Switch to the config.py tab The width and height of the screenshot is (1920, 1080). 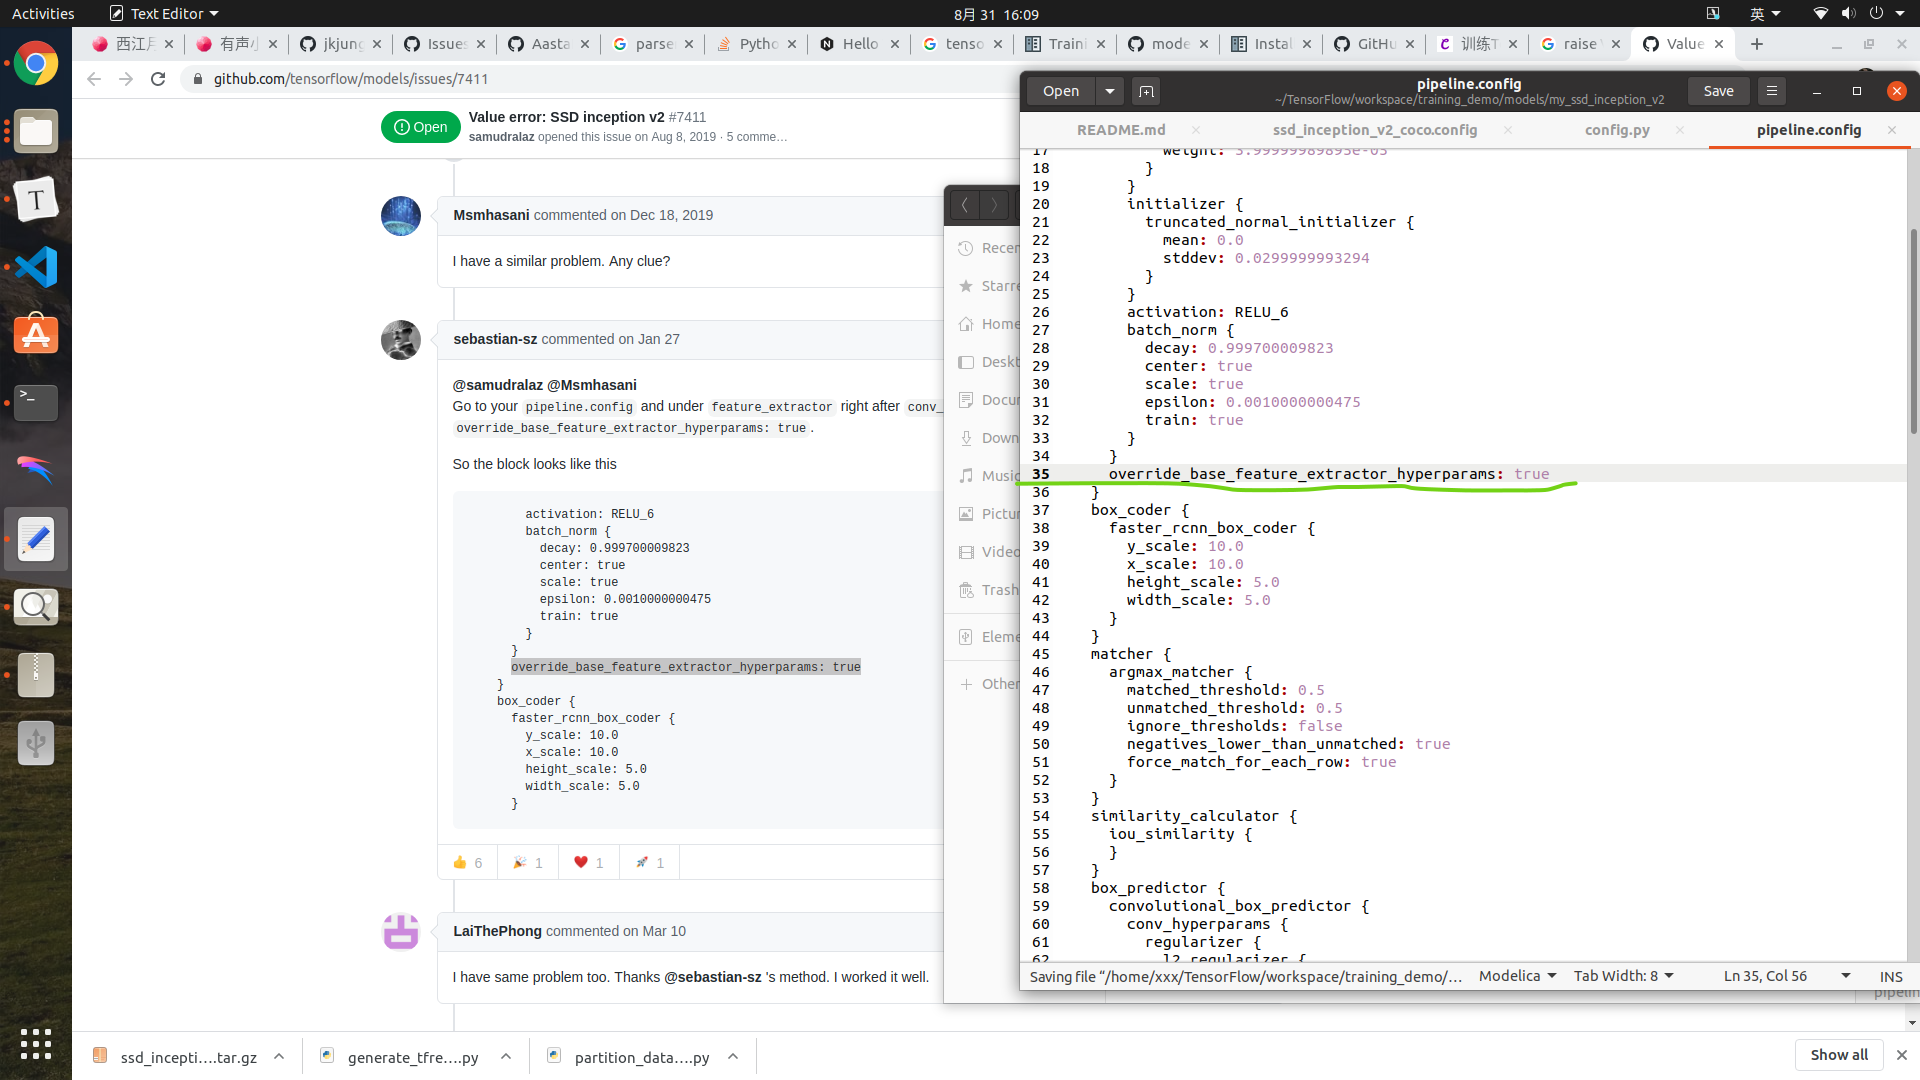1617,130
